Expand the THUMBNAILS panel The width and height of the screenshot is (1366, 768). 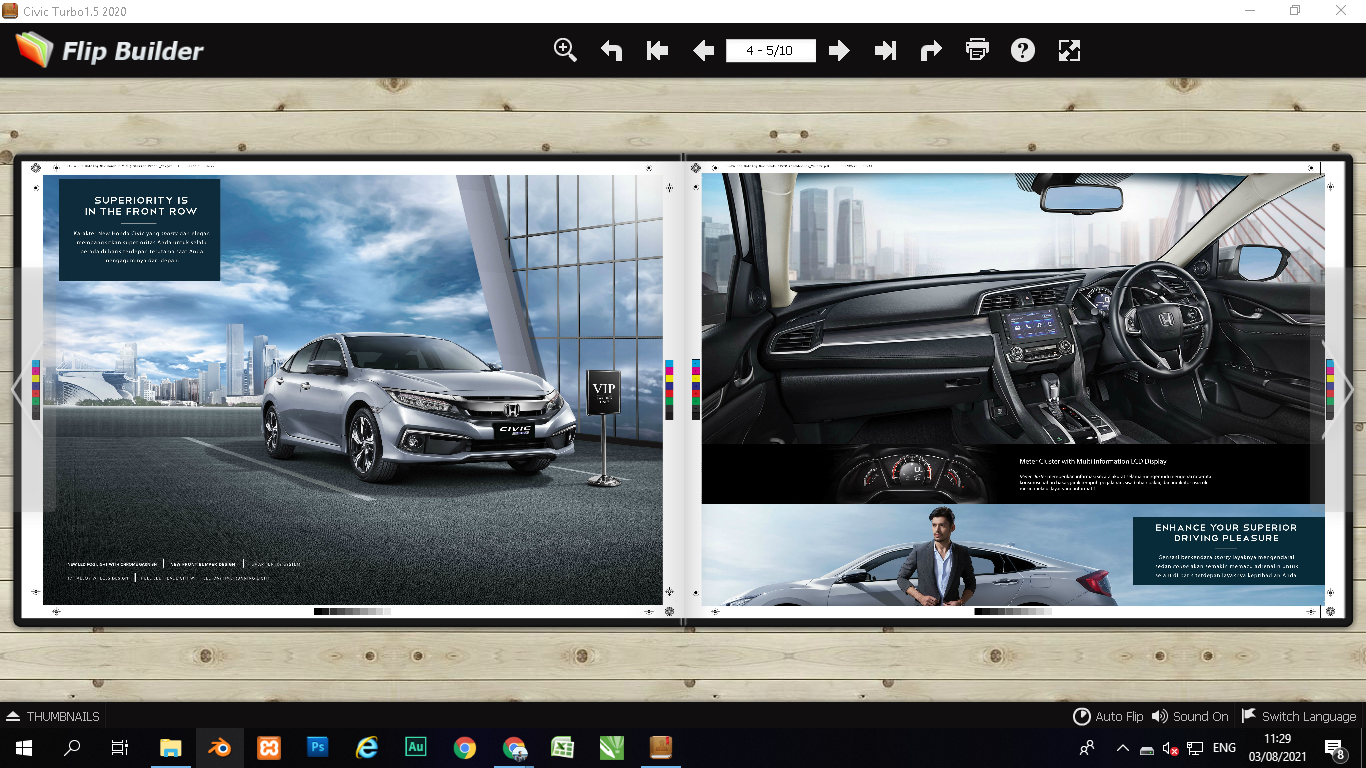coord(53,716)
